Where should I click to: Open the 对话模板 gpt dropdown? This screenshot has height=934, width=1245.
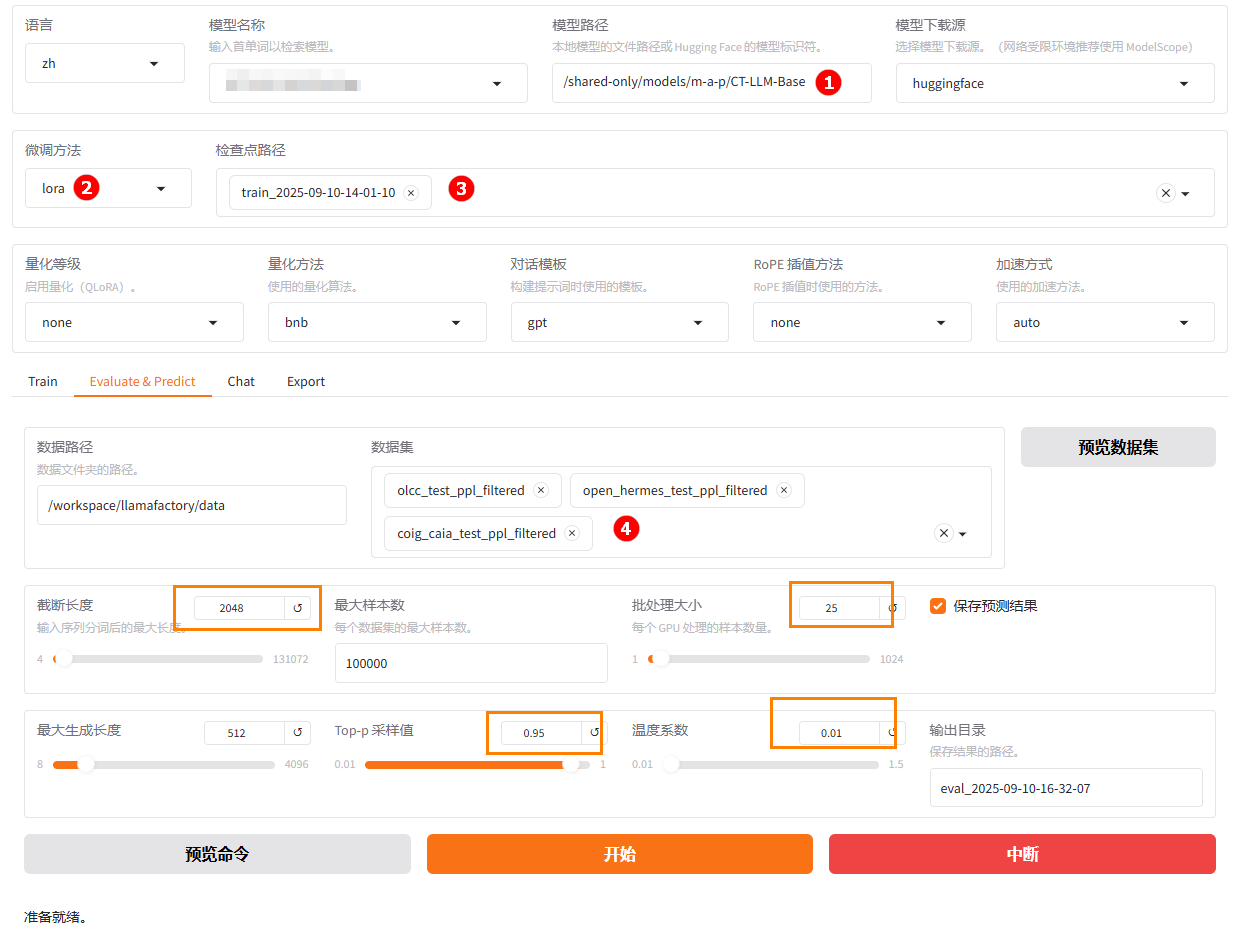(619, 322)
